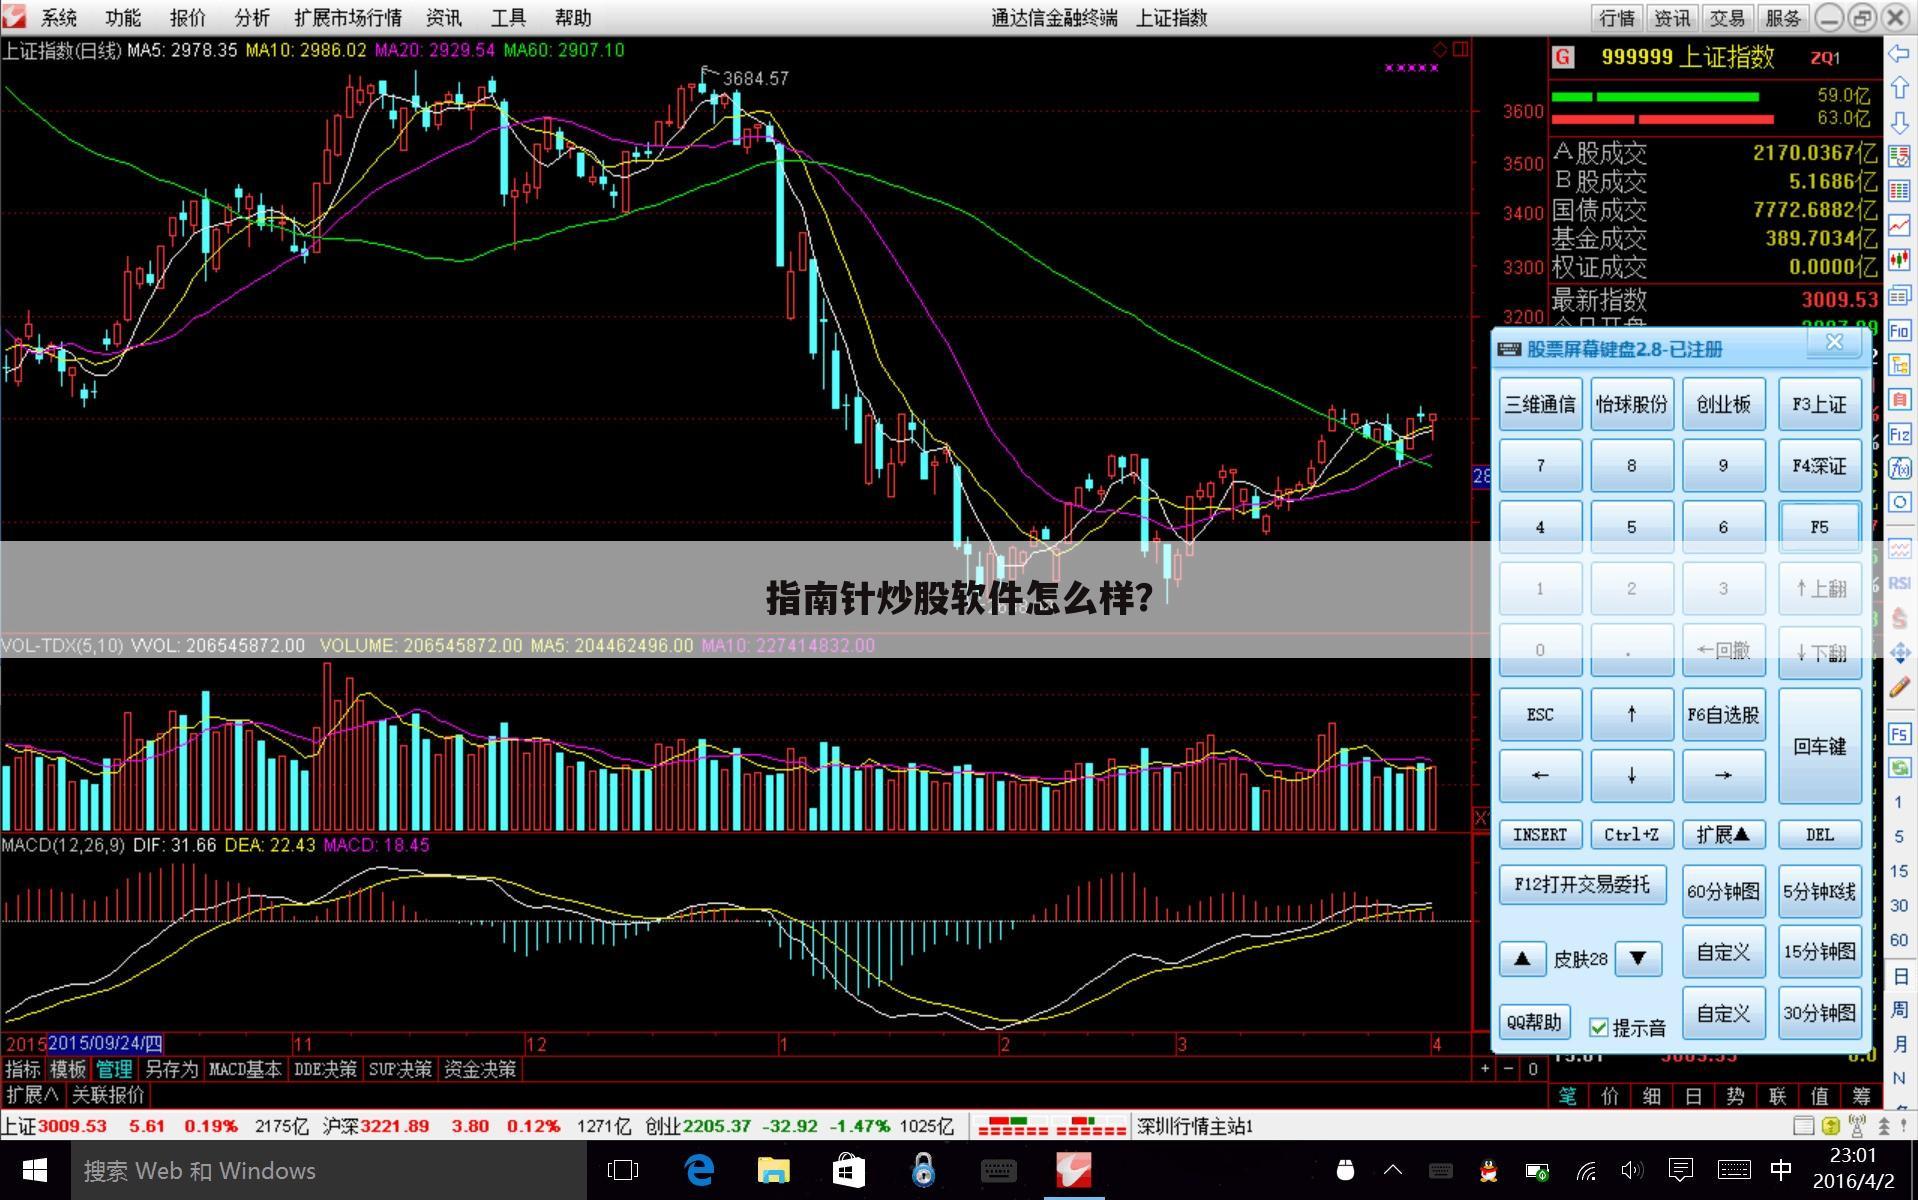Select the 30-minute period in sidebar
The height and width of the screenshot is (1200, 1918).
click(x=1899, y=905)
